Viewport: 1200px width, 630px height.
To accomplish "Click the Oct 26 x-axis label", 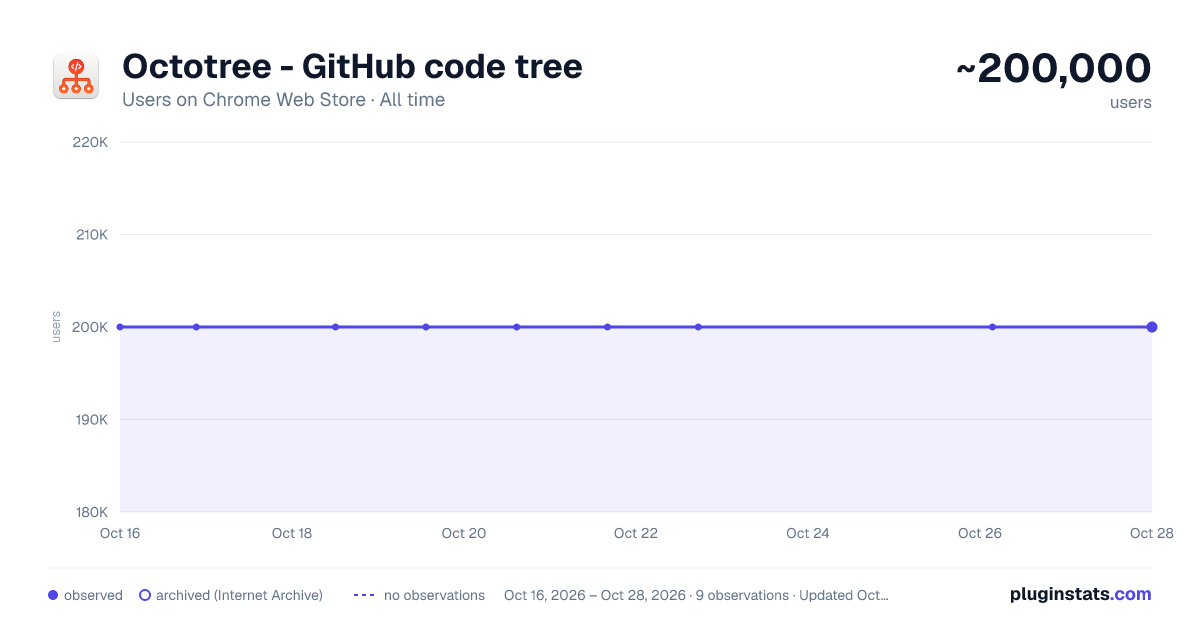I will (x=980, y=533).
